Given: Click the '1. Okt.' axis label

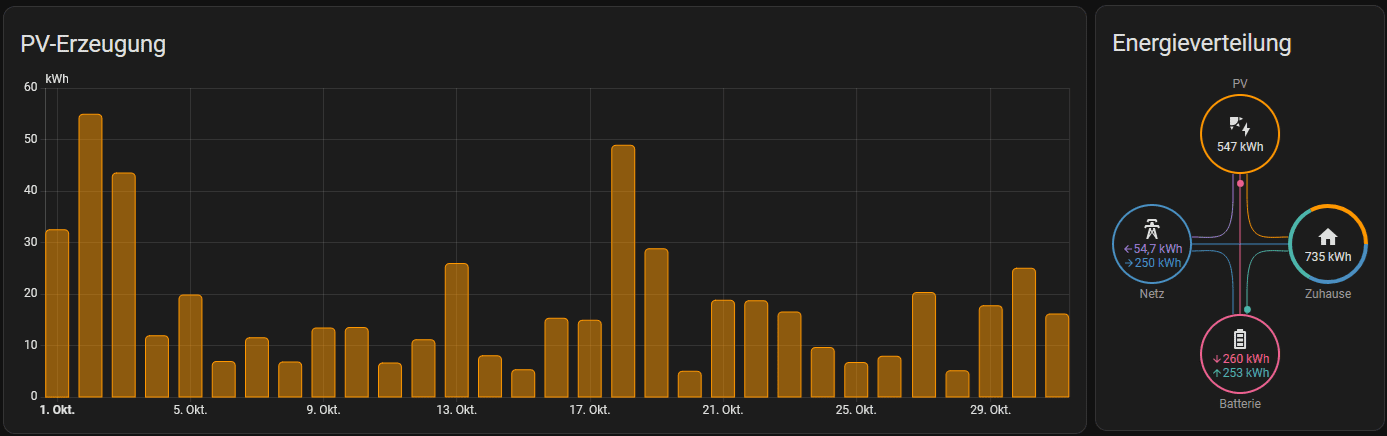Looking at the screenshot, I should pos(57,411).
